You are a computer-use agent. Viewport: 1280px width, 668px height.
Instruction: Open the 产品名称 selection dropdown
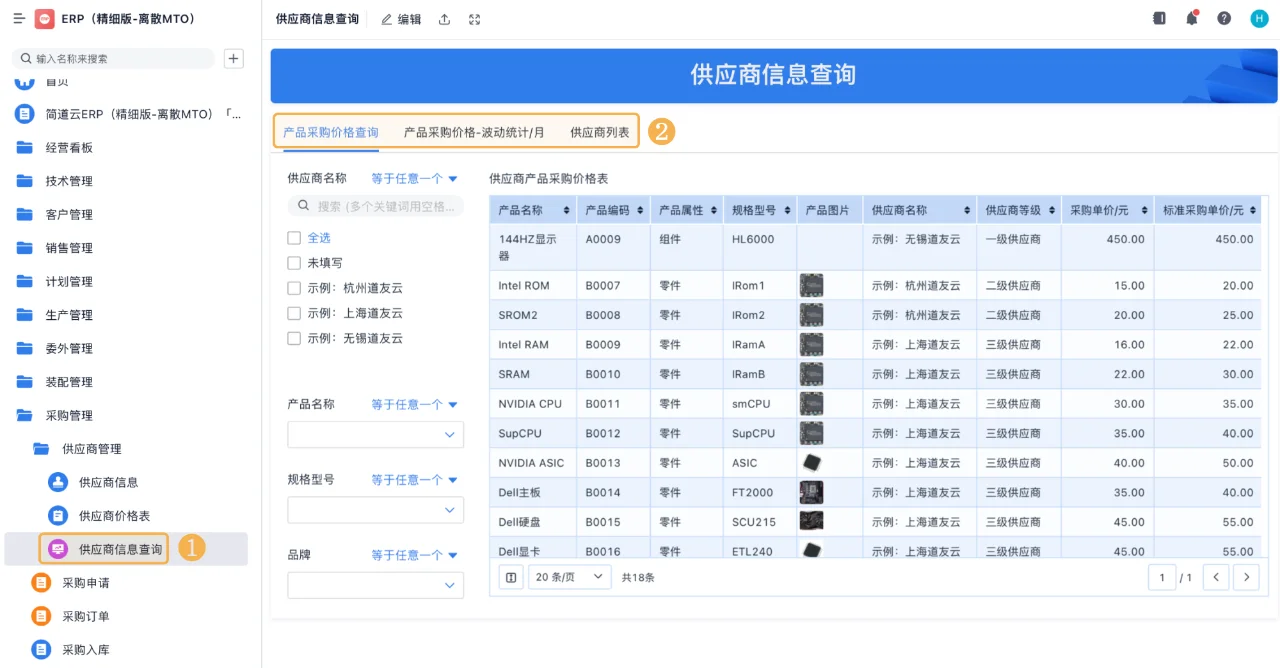tap(375, 435)
